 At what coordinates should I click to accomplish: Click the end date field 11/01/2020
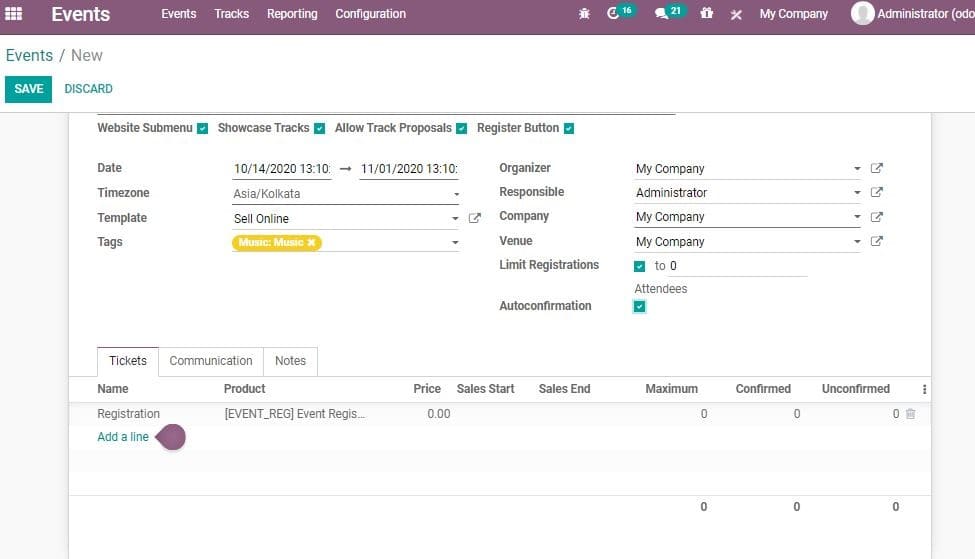409,169
